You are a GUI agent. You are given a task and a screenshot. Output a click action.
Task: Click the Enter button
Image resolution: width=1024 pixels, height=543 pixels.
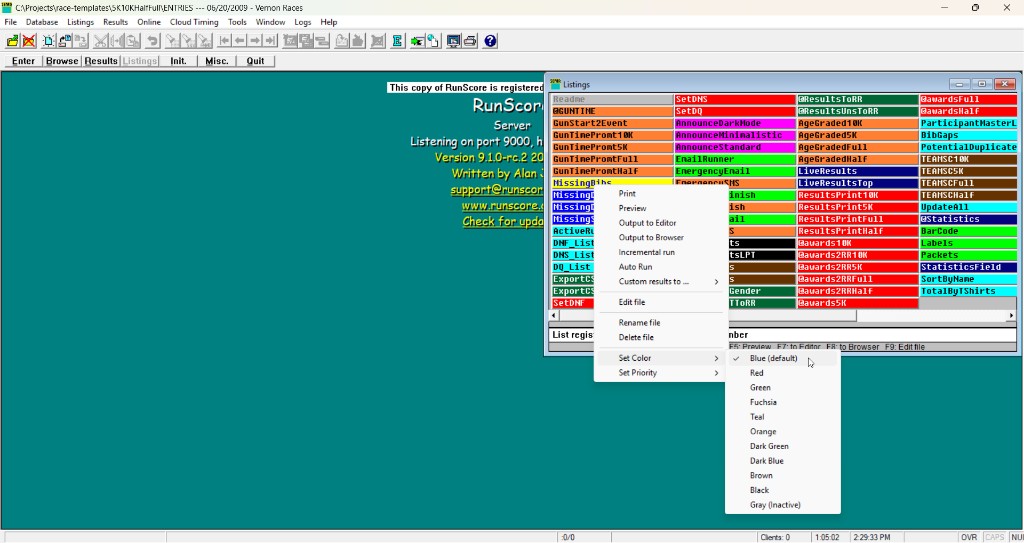coord(24,61)
